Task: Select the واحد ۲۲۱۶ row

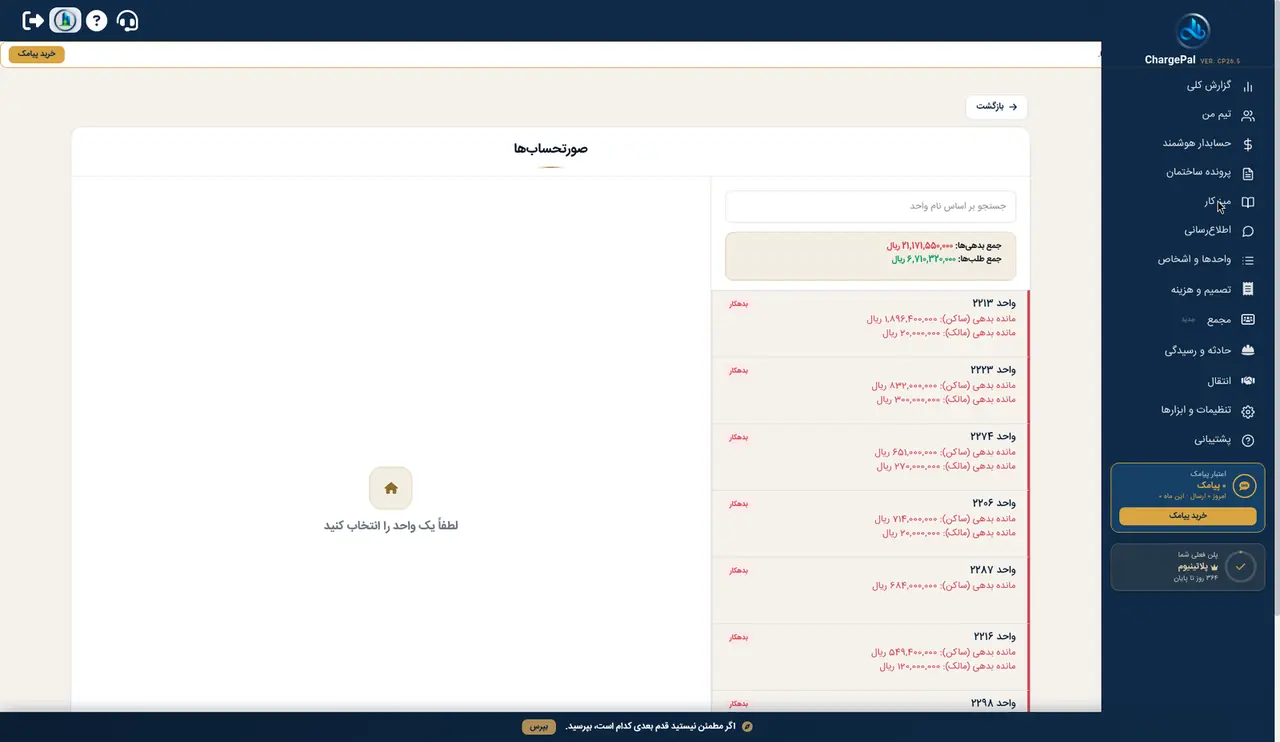Action: tap(870, 658)
